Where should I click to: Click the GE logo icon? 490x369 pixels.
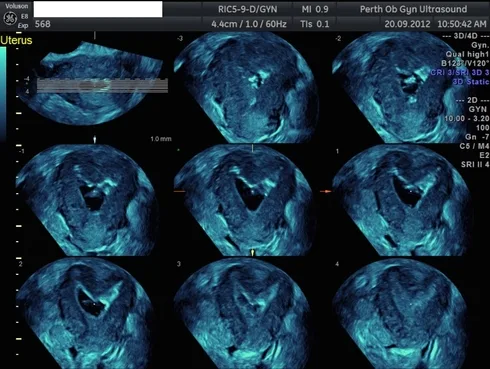[10, 18]
